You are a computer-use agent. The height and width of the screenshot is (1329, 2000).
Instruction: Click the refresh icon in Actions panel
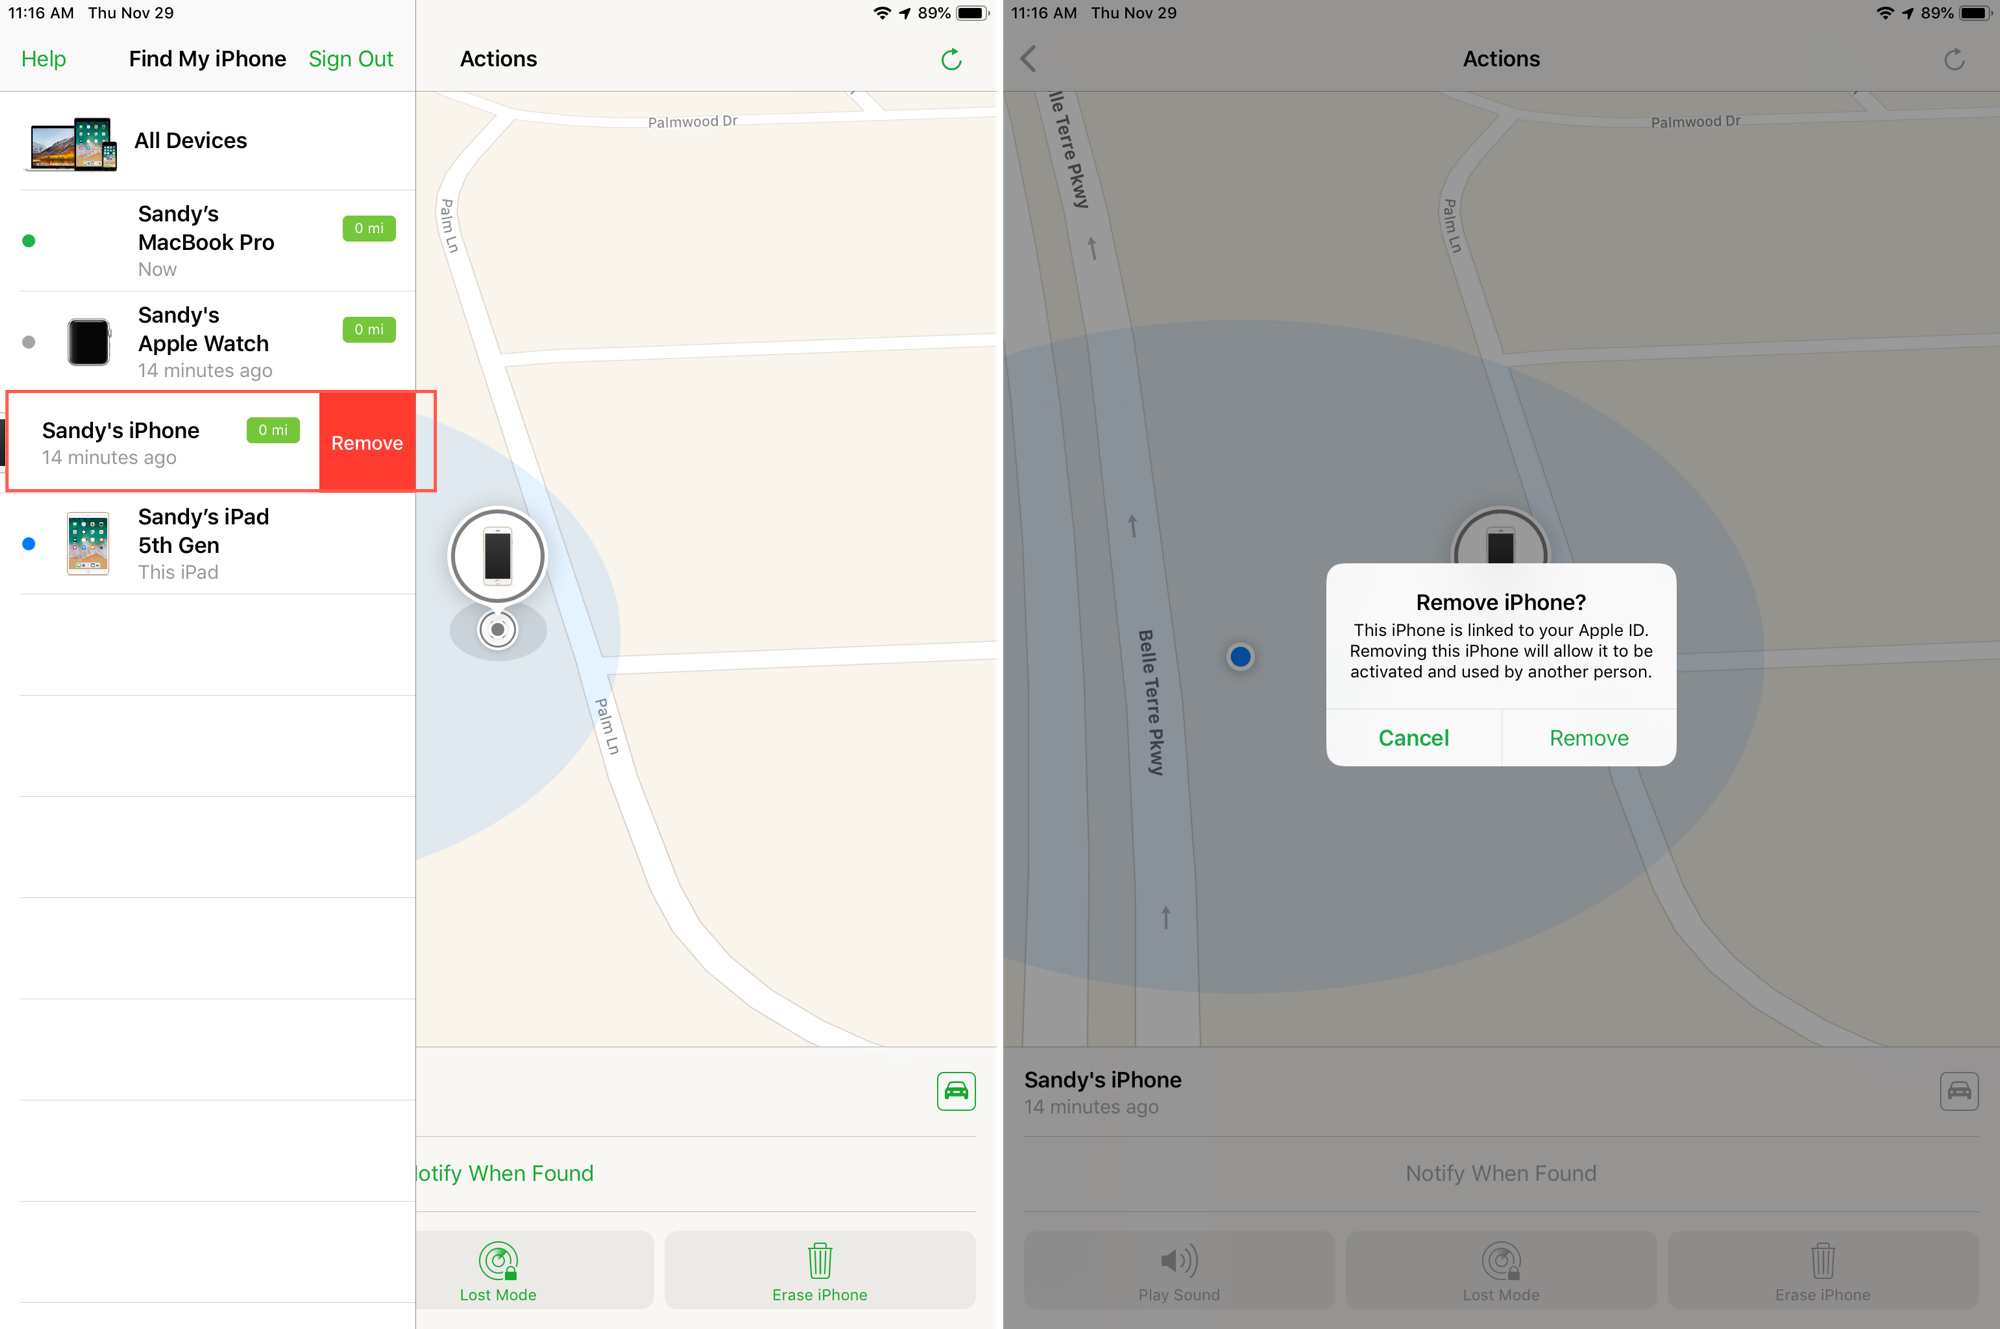tap(952, 56)
